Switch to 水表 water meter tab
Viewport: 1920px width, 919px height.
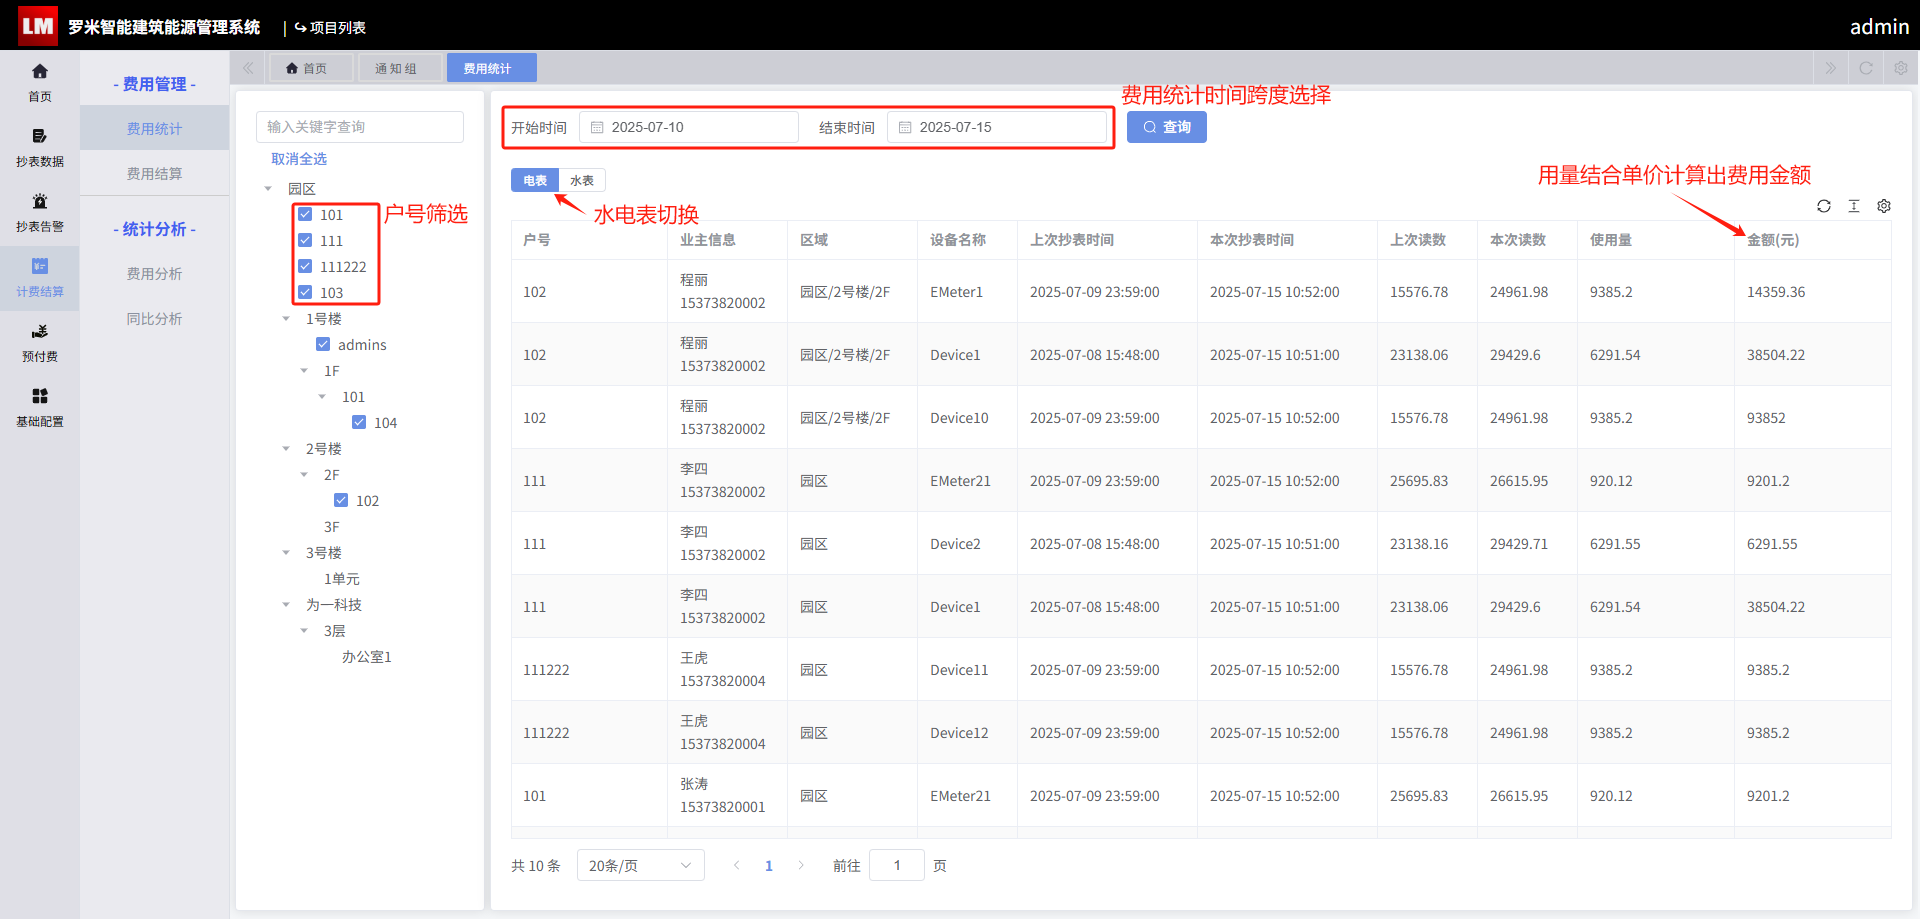[582, 180]
